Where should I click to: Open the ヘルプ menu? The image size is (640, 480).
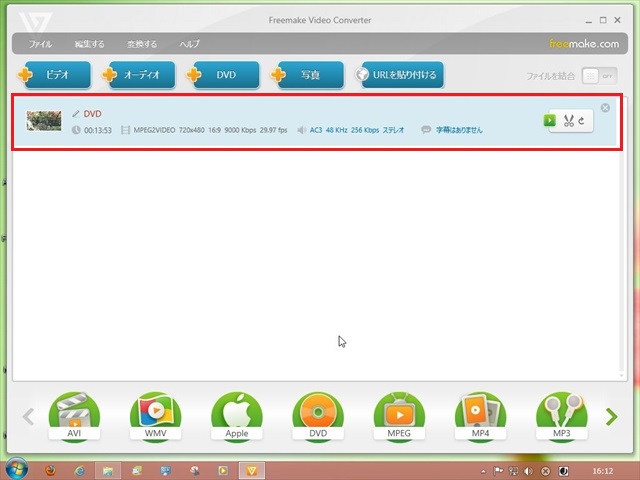[x=189, y=44]
